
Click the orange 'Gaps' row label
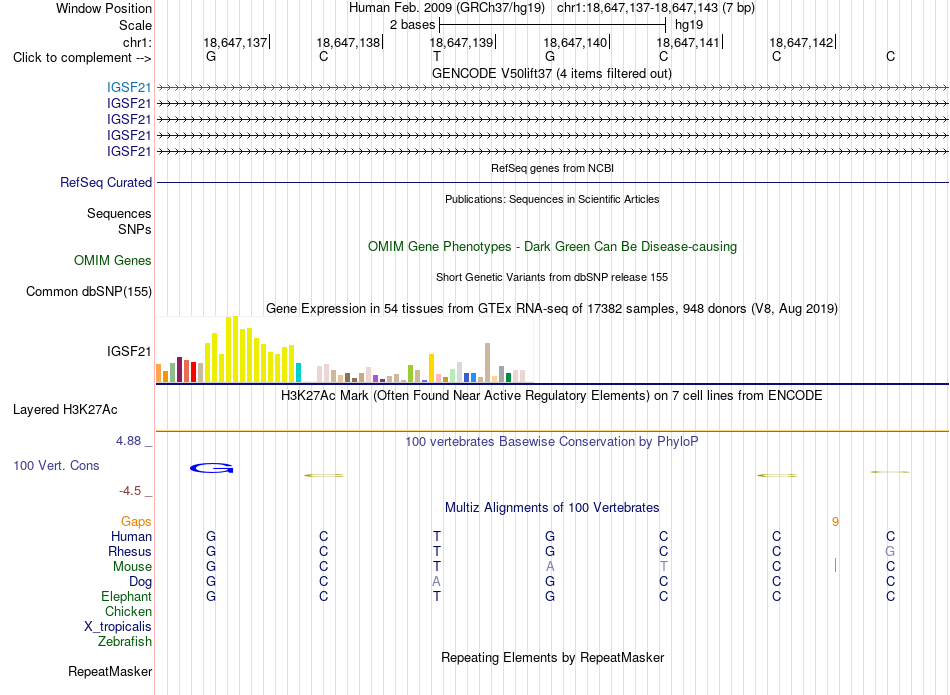(x=136, y=522)
